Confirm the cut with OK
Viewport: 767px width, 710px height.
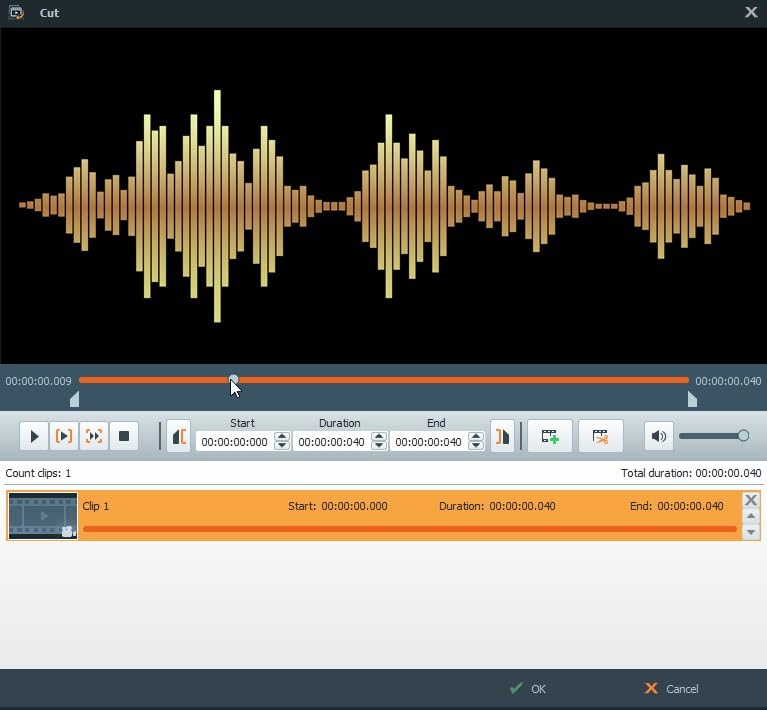pos(528,689)
